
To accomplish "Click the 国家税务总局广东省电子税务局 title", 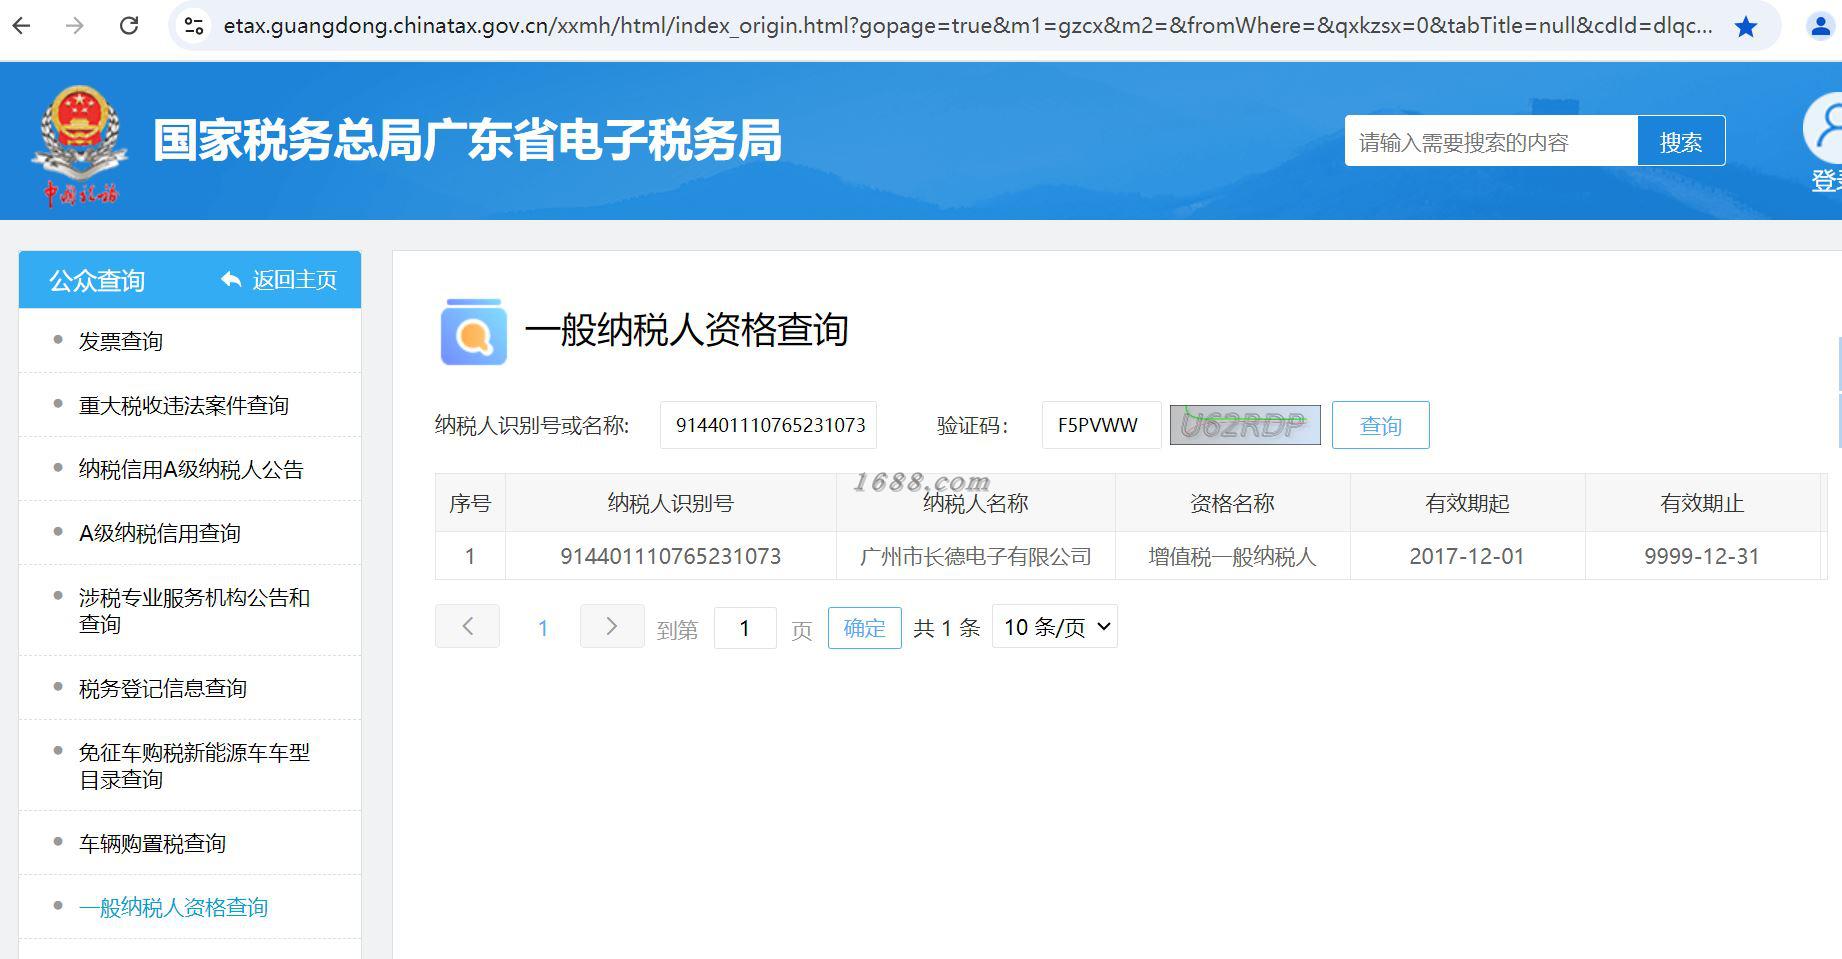I will [467, 141].
